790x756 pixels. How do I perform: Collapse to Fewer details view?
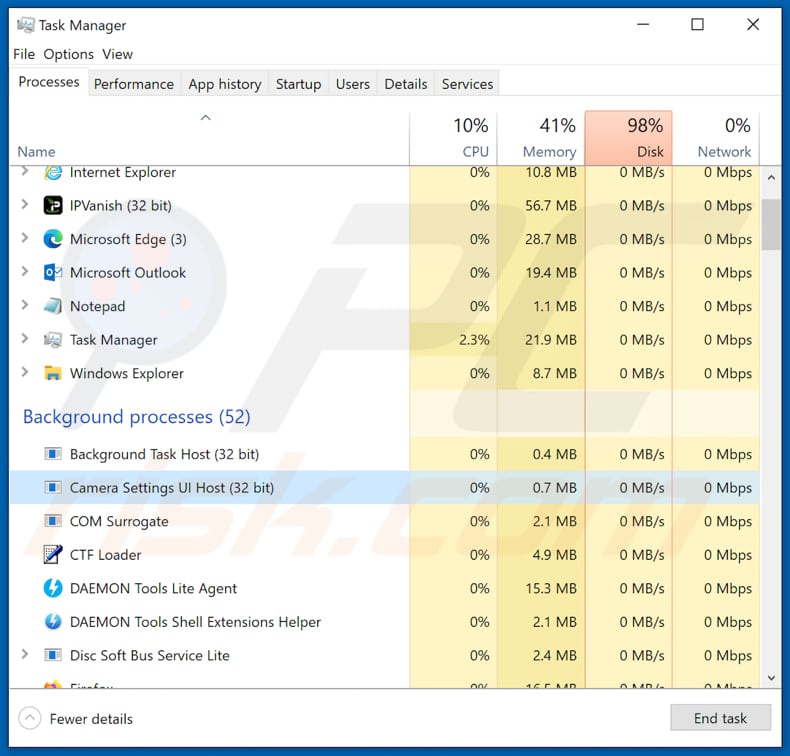click(76, 719)
